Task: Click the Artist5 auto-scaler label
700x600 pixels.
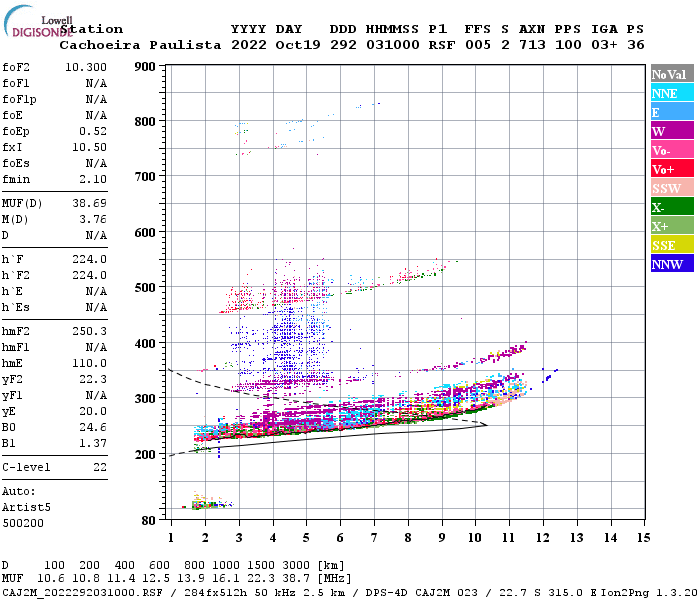Action: 26,508
